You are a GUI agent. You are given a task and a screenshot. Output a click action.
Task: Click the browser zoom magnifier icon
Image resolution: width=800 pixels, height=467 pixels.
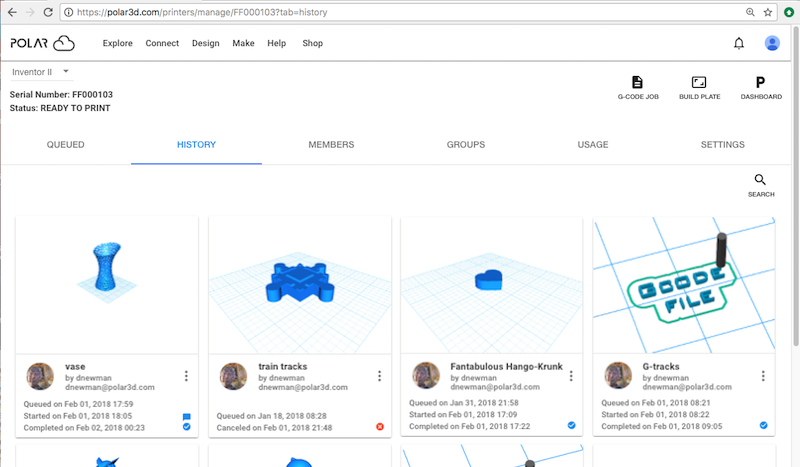[750, 12]
